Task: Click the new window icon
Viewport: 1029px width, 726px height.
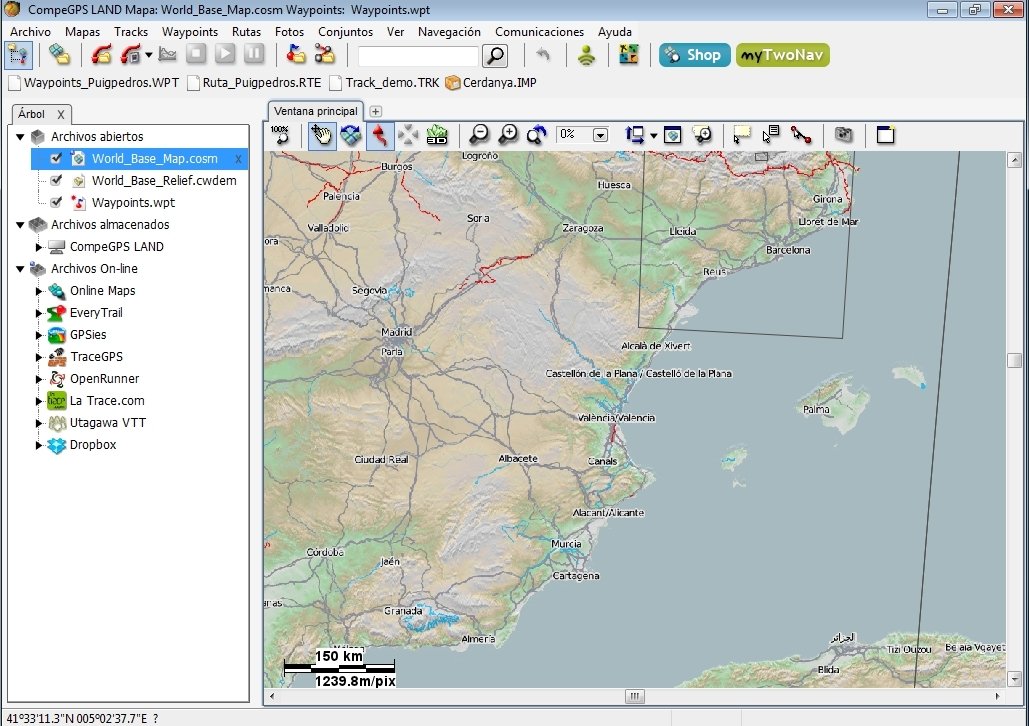Action: point(885,135)
